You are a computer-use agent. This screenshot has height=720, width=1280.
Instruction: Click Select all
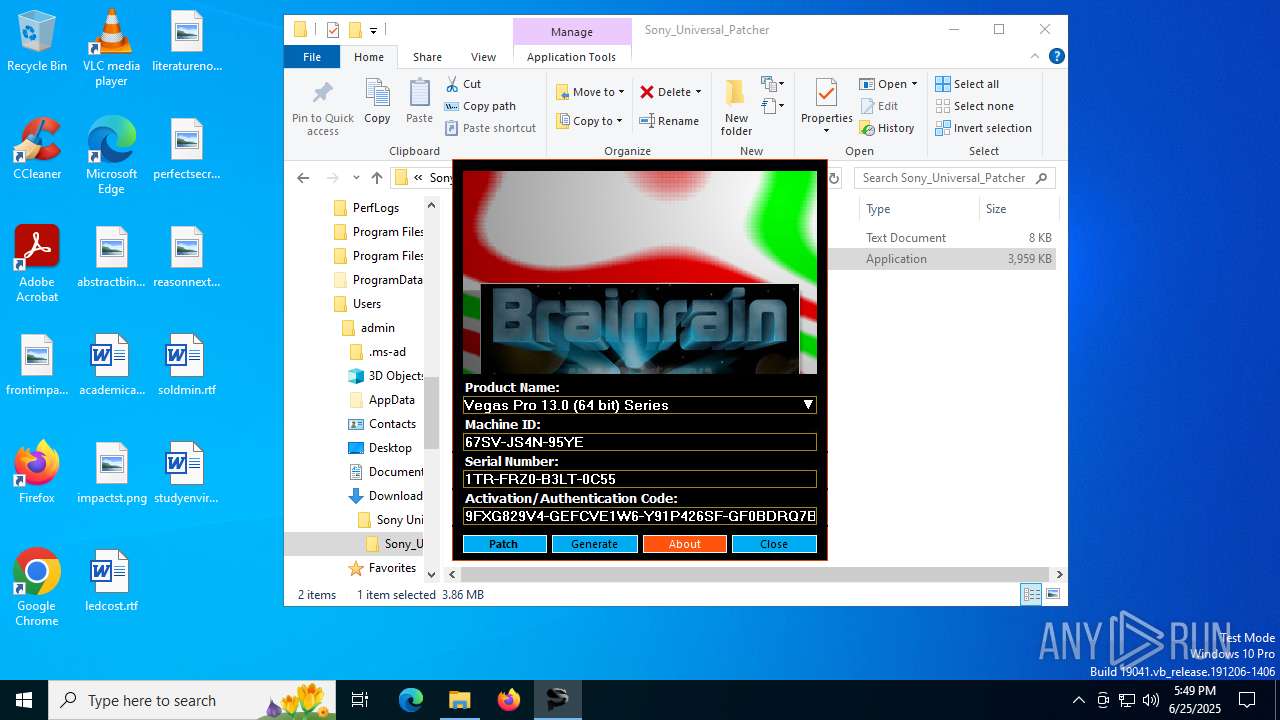[967, 84]
